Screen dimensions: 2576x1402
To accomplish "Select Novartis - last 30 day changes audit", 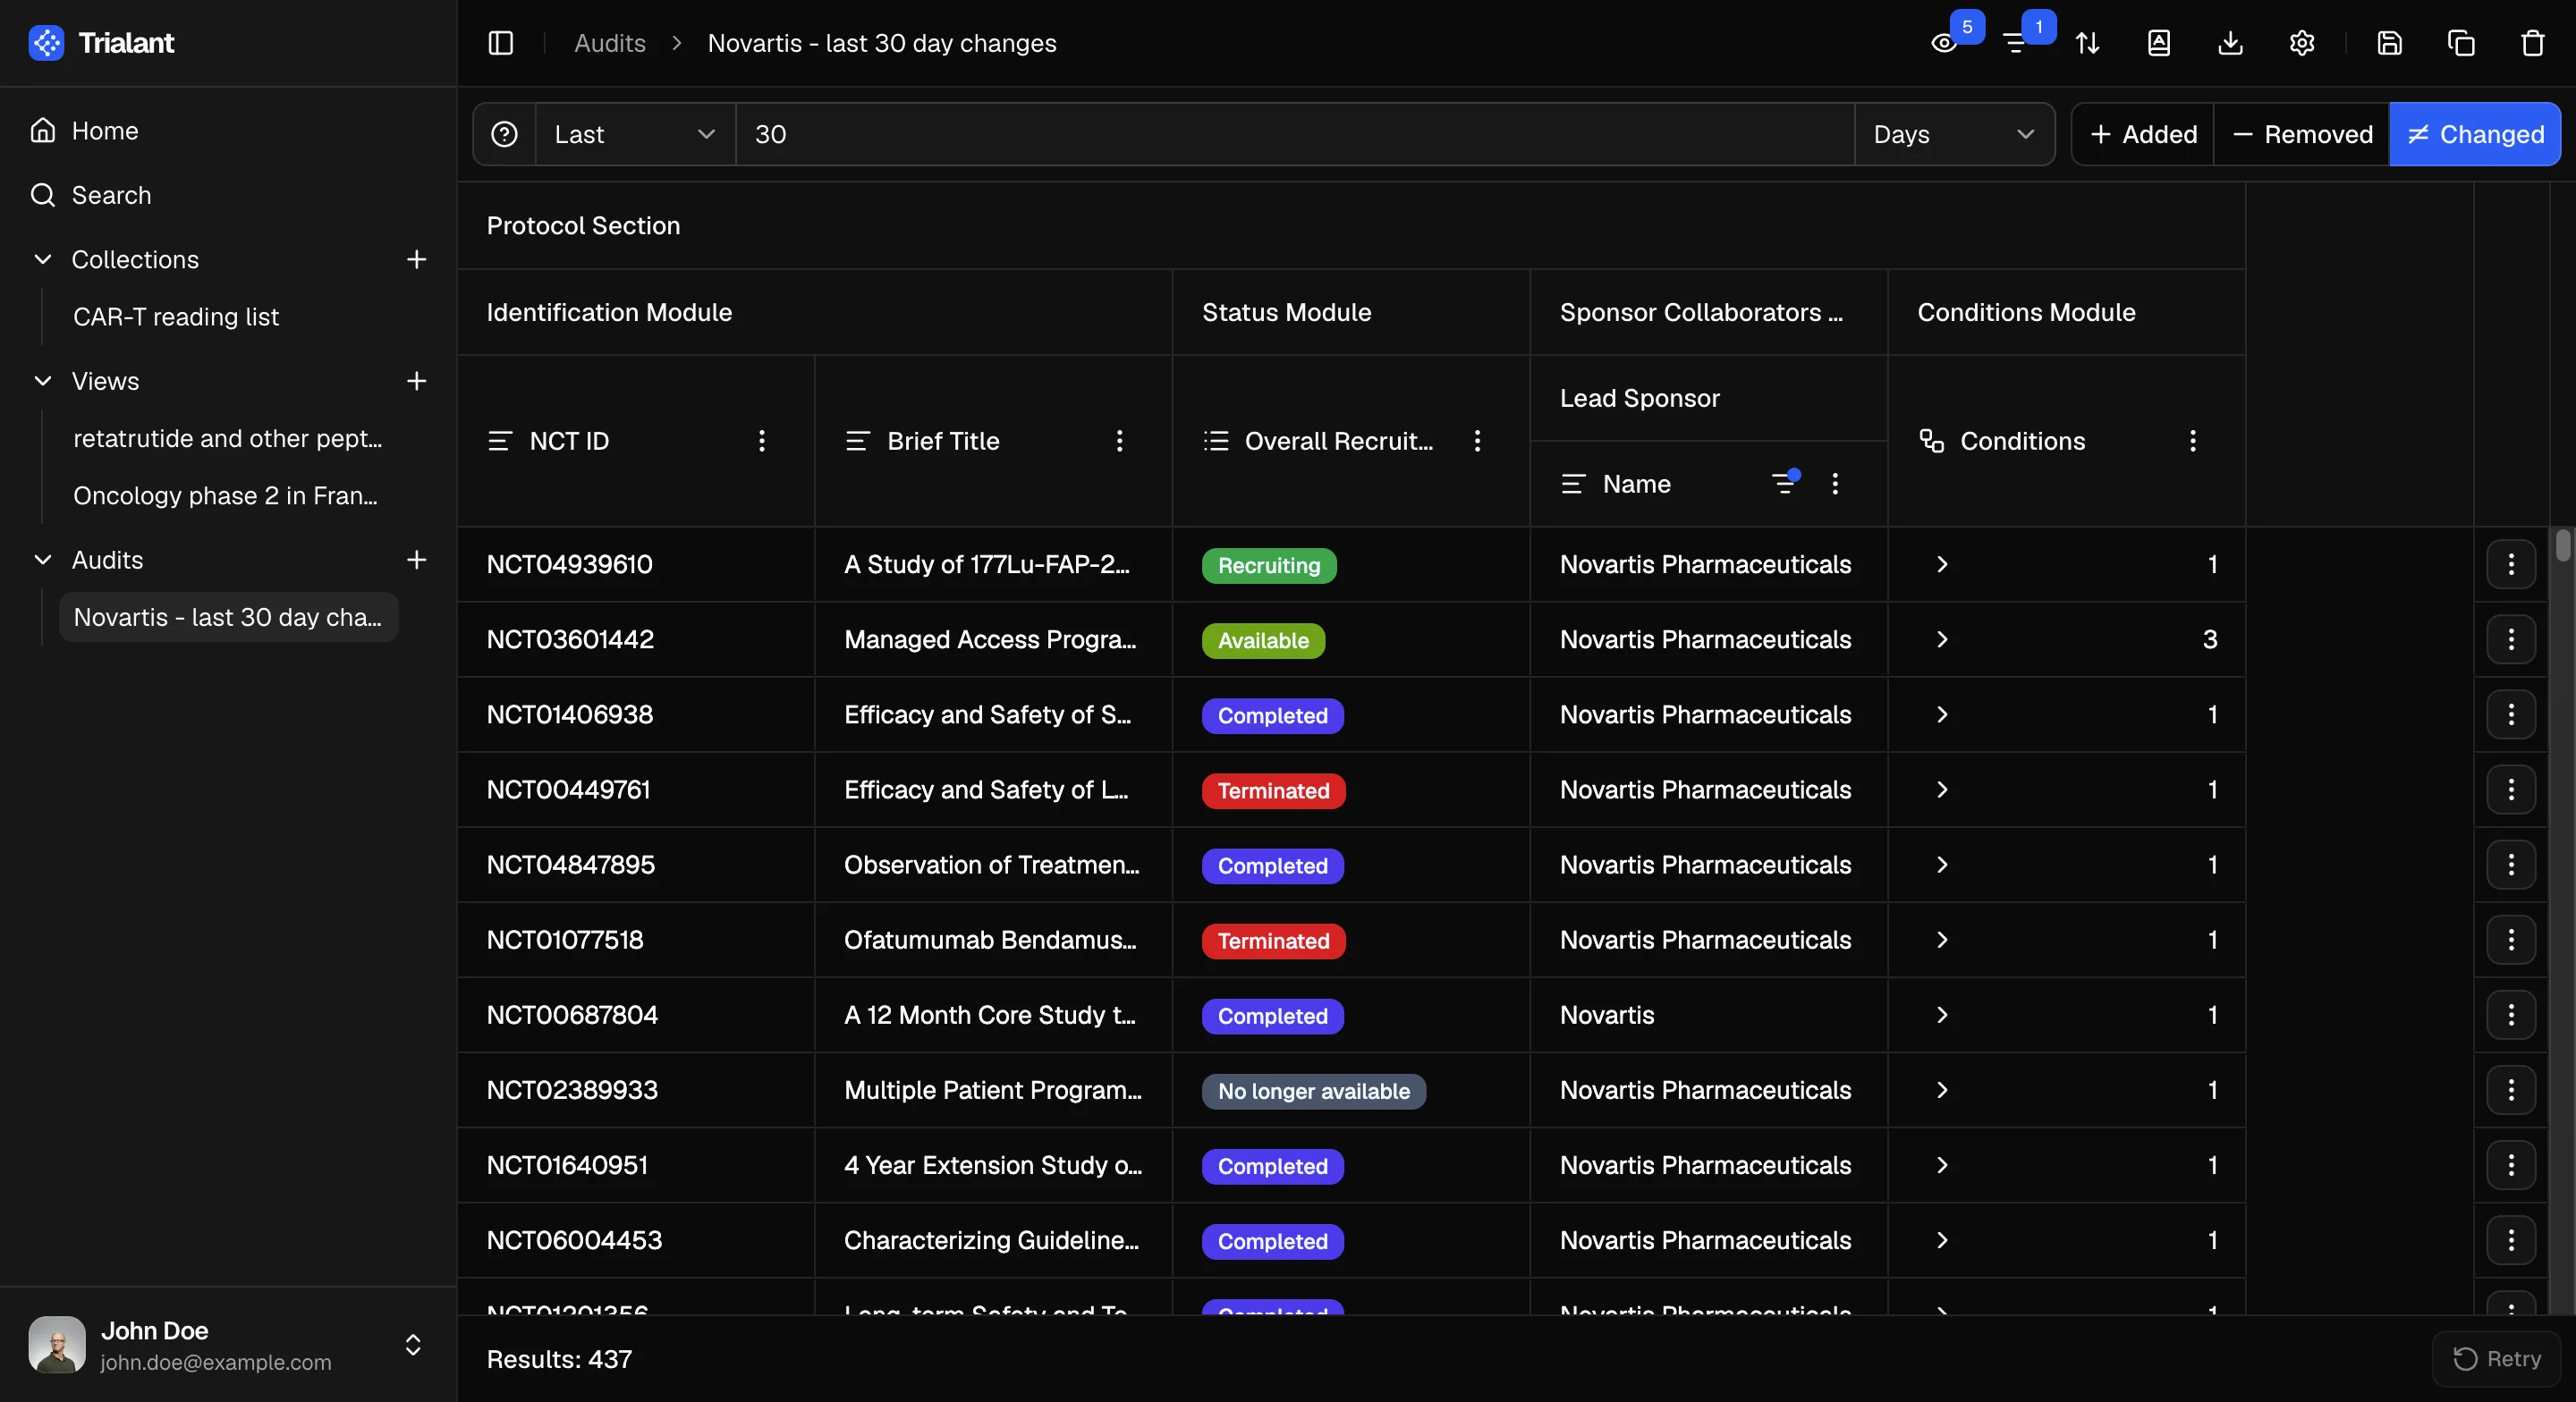I will click(x=228, y=617).
